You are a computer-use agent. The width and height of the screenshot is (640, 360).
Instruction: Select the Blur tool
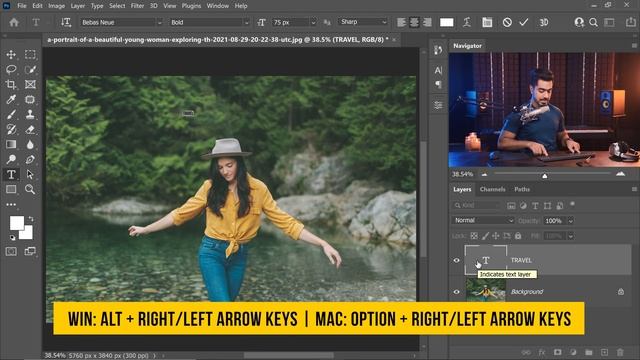click(30, 144)
